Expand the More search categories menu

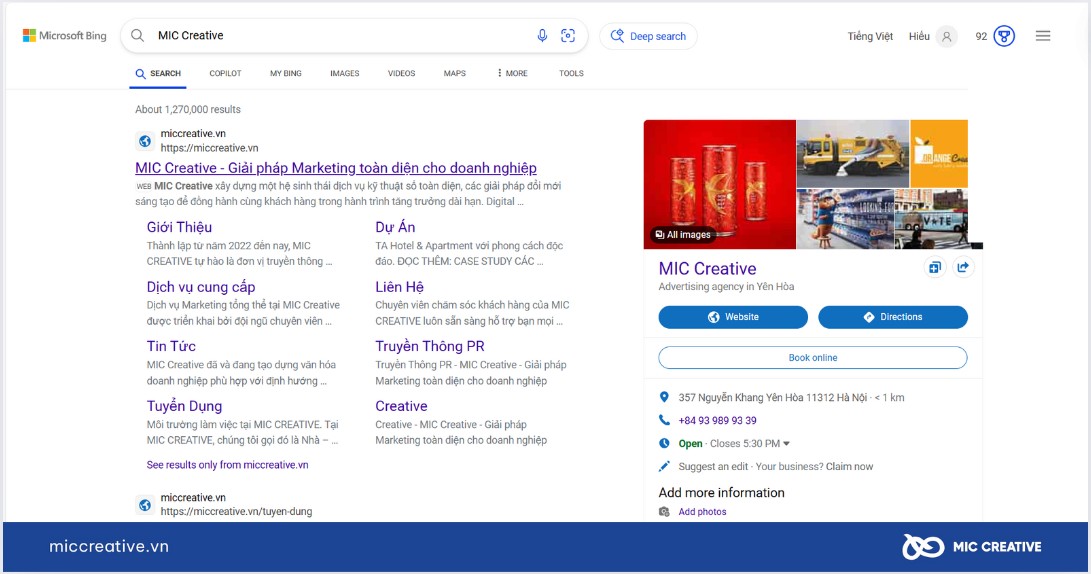click(x=512, y=73)
